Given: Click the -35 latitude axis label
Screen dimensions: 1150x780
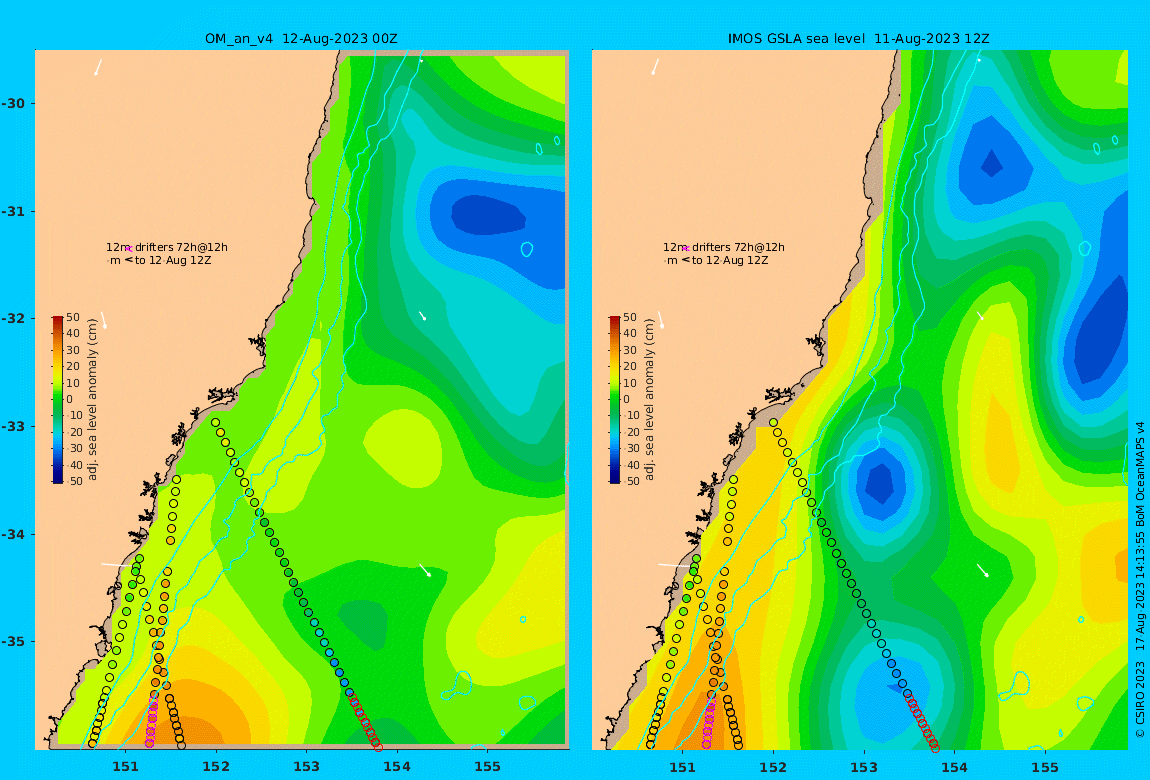Looking at the screenshot, I should click(12, 641).
